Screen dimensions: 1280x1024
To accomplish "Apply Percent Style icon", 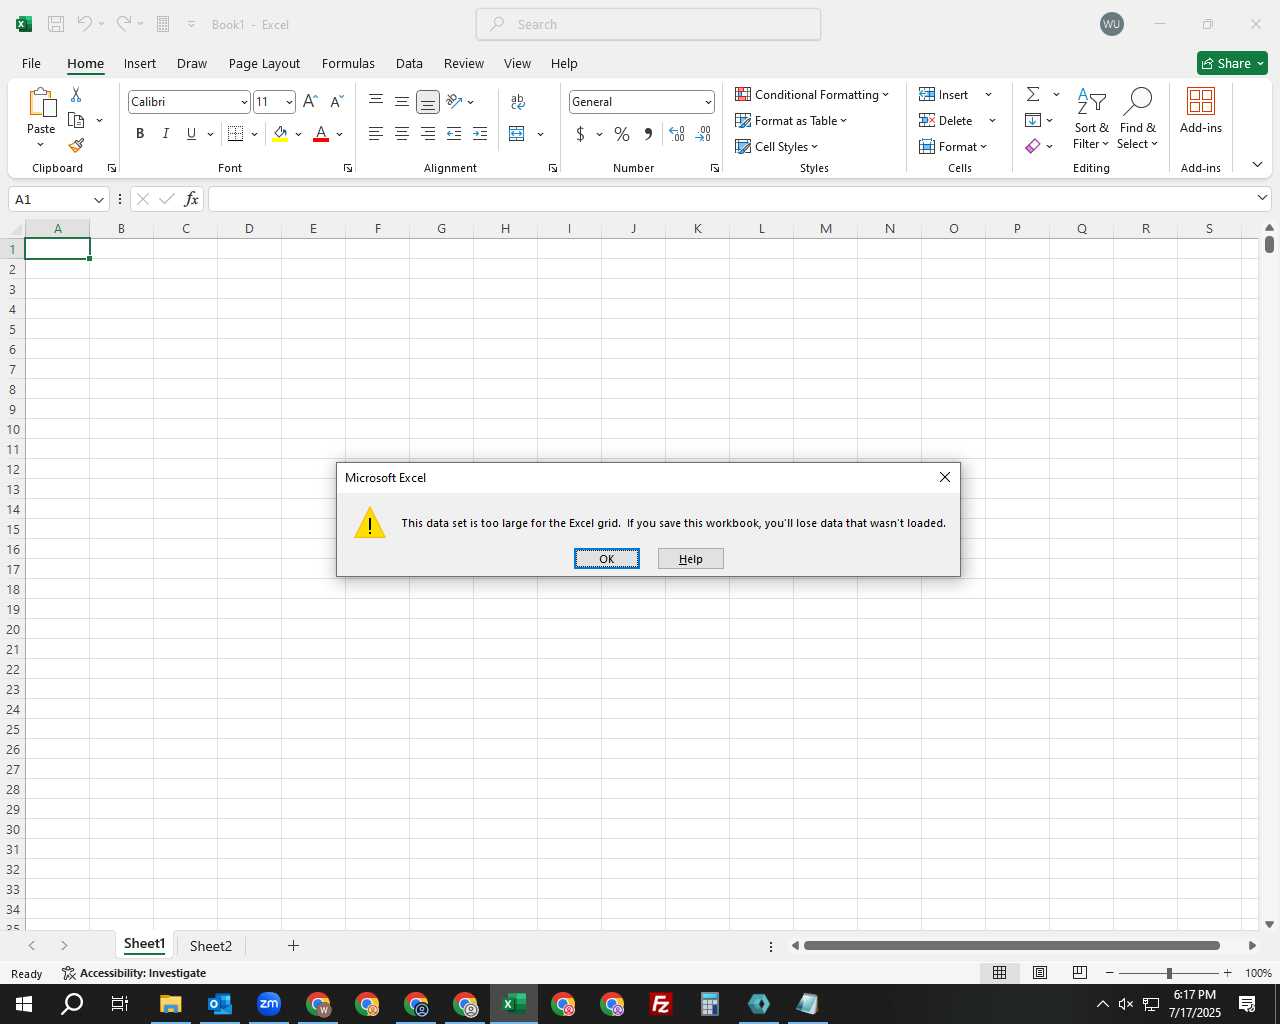I will pyautogui.click(x=622, y=134).
